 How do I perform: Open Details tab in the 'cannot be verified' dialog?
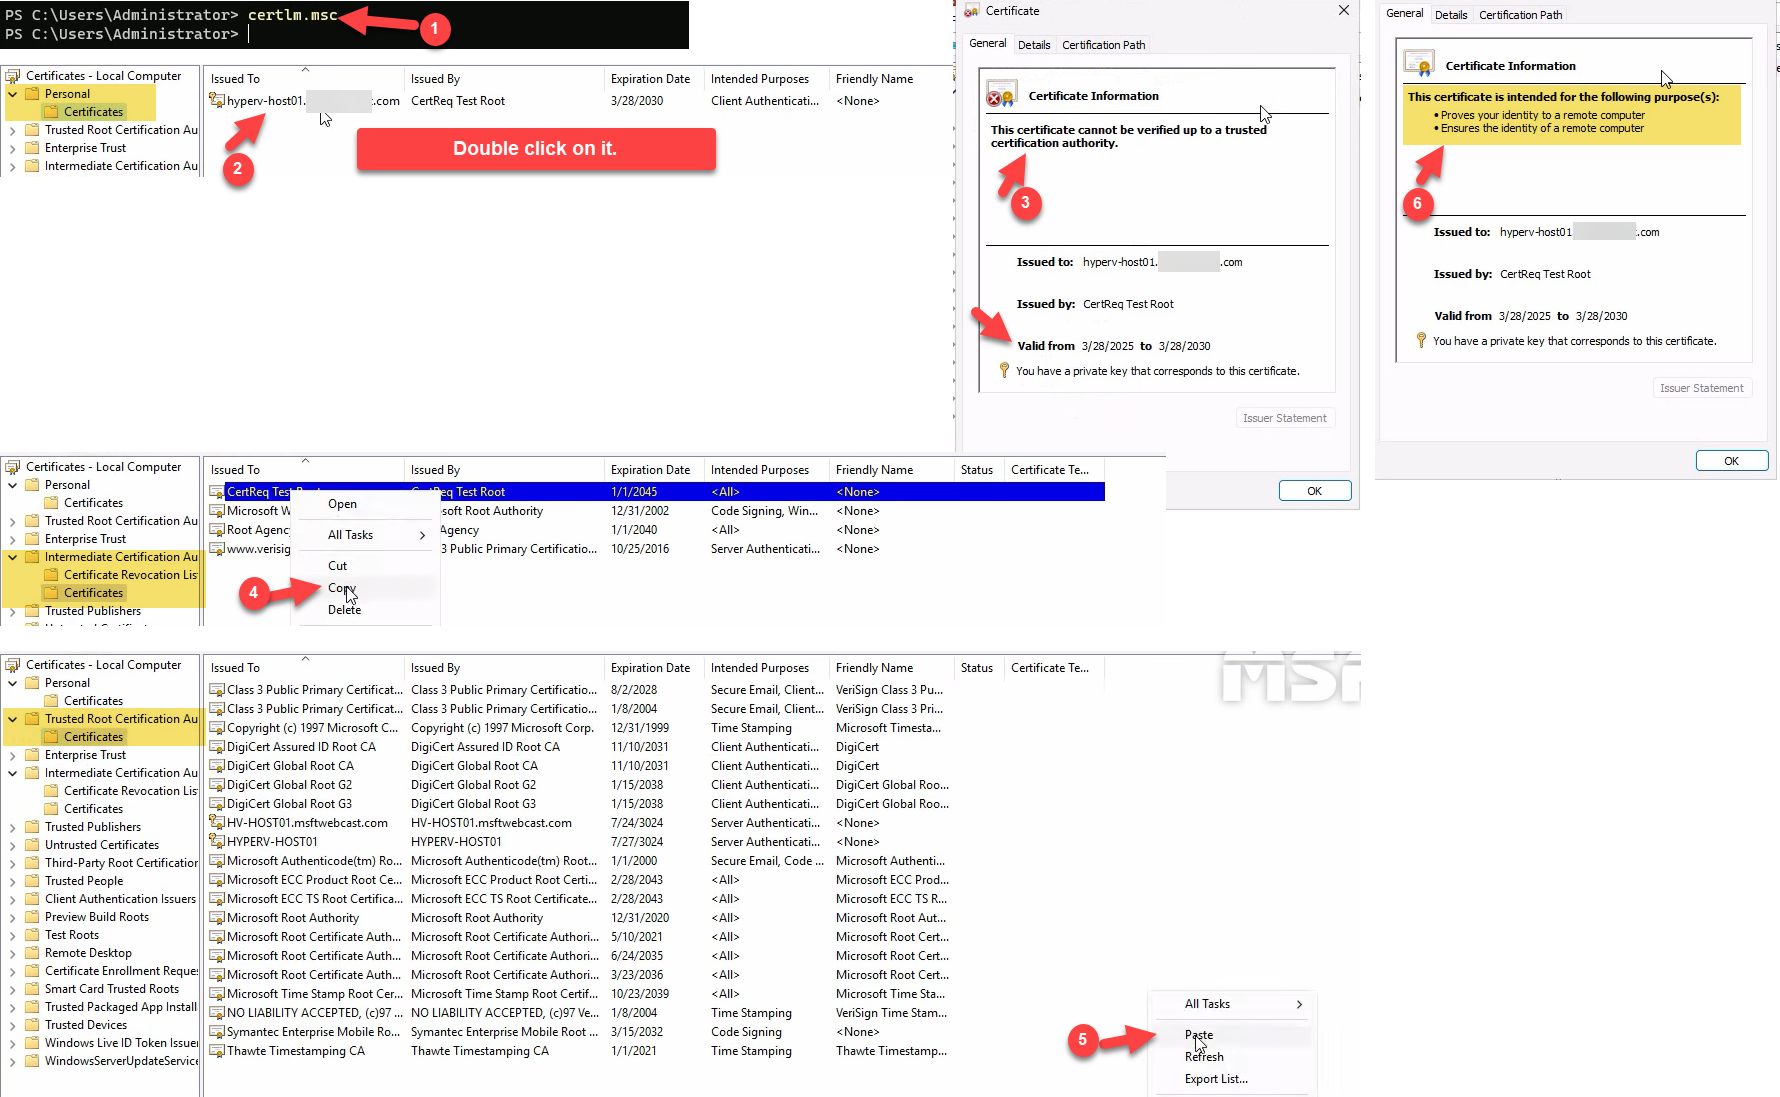(x=1034, y=45)
